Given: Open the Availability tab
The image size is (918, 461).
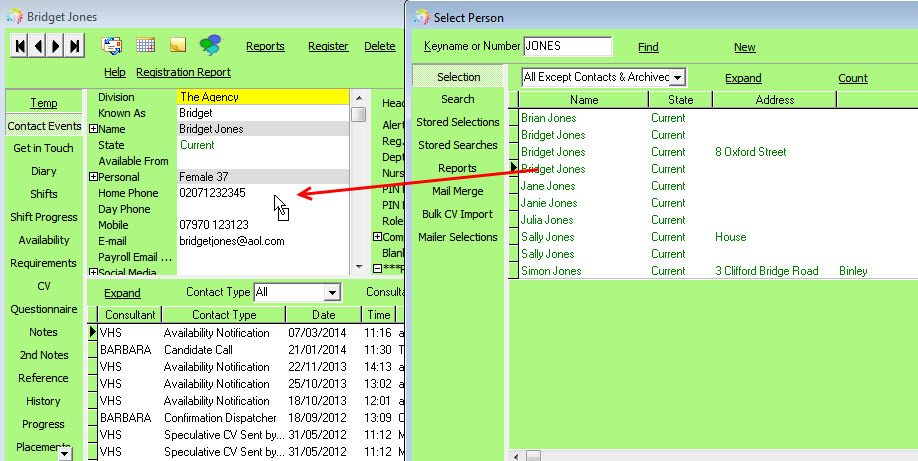Looking at the screenshot, I should pyautogui.click(x=44, y=240).
